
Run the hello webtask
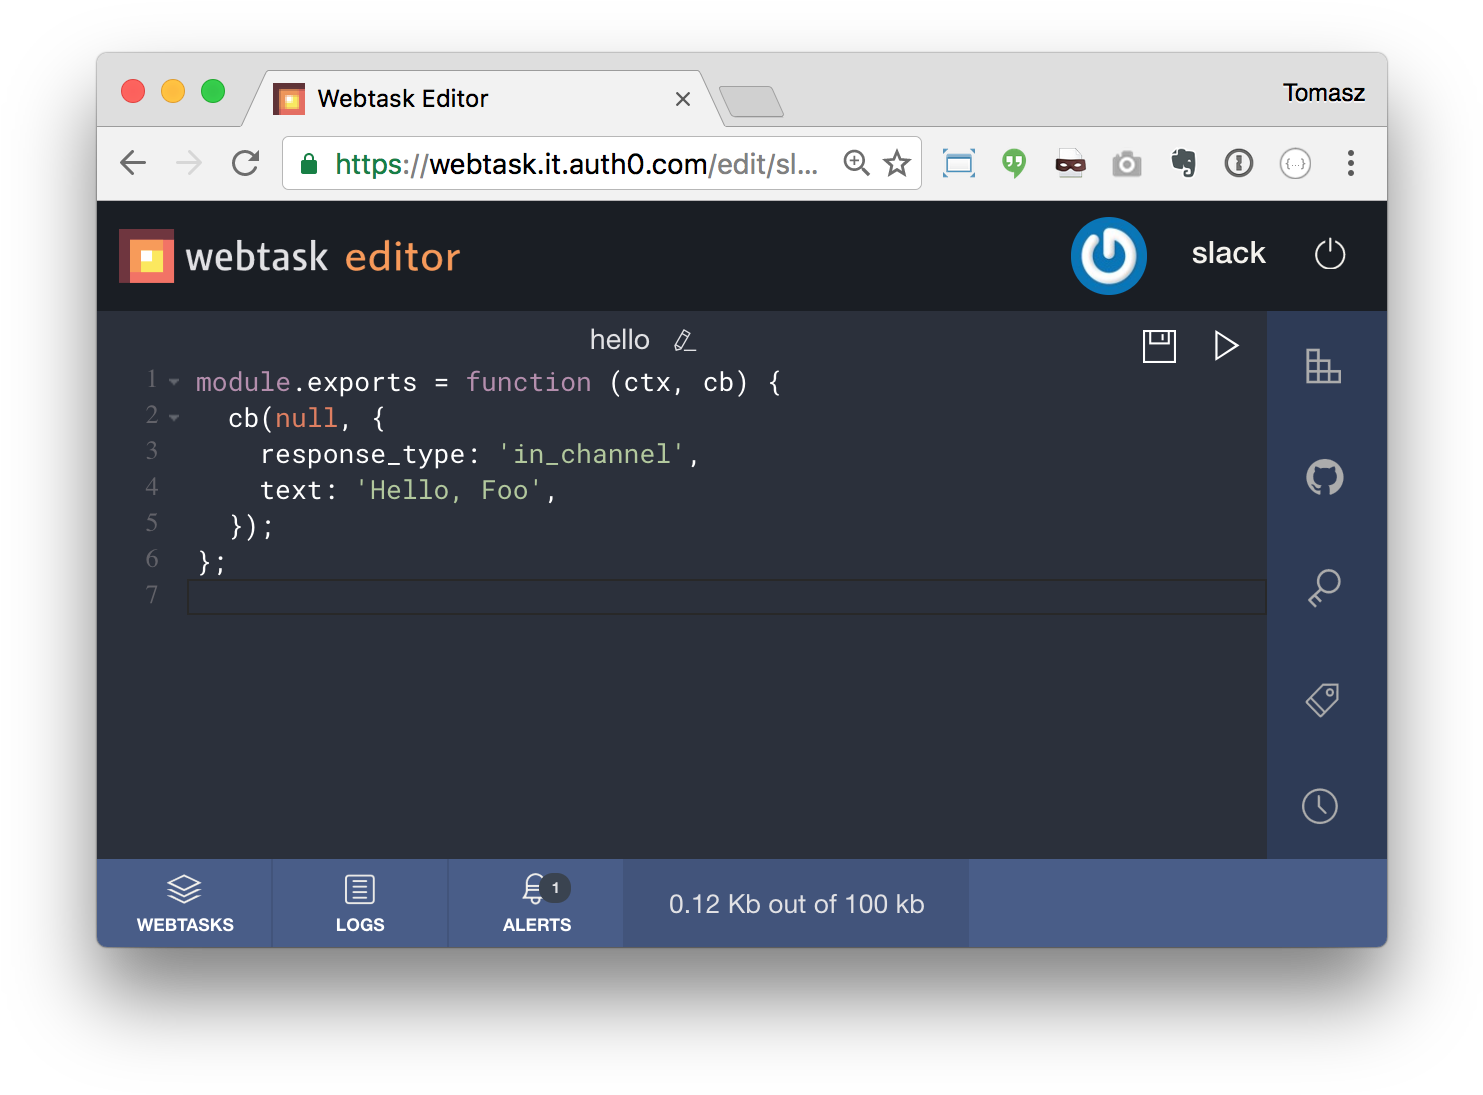[1227, 346]
